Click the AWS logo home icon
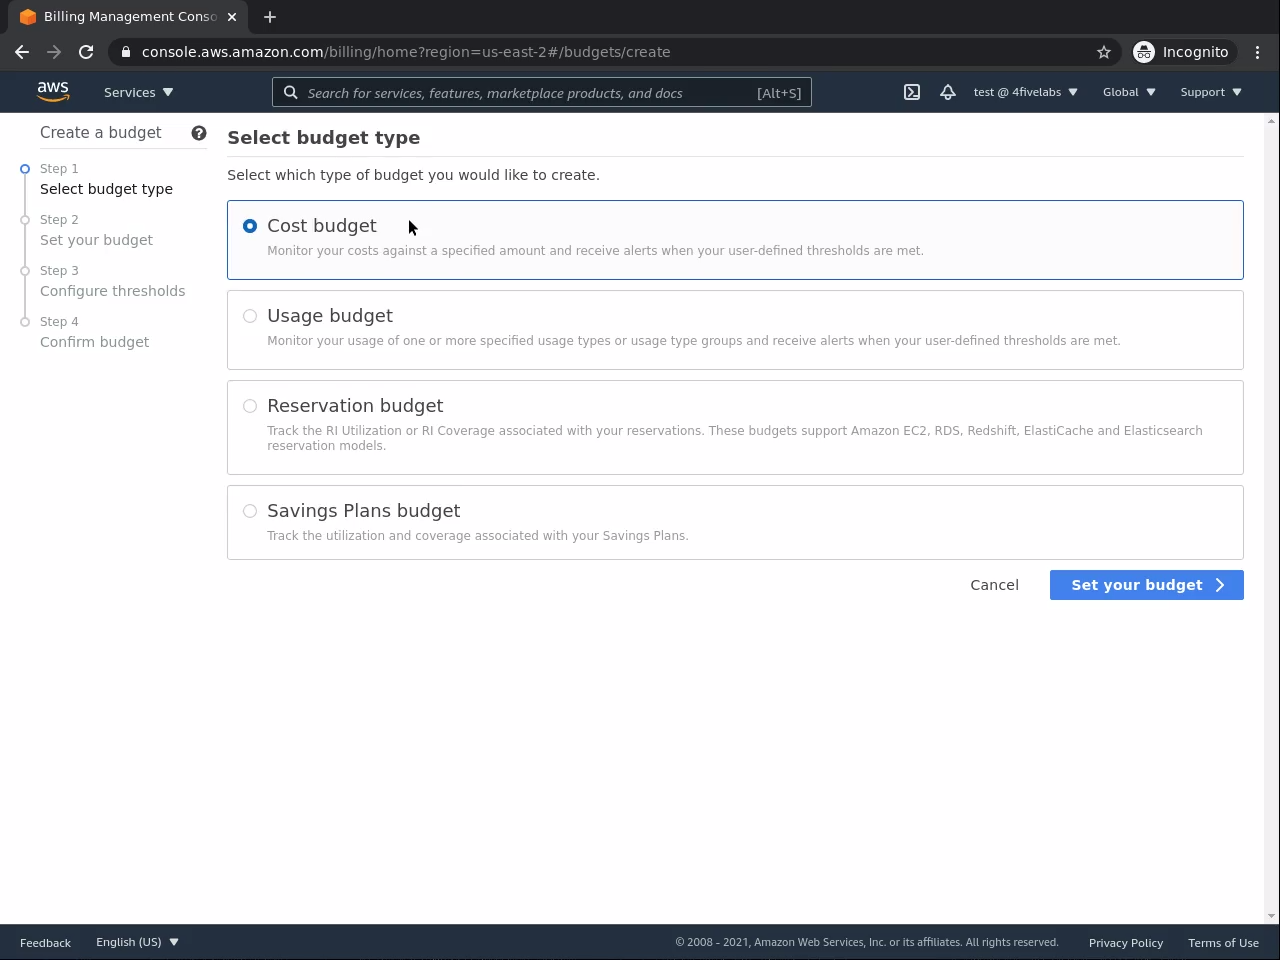1280x960 pixels. 53,92
